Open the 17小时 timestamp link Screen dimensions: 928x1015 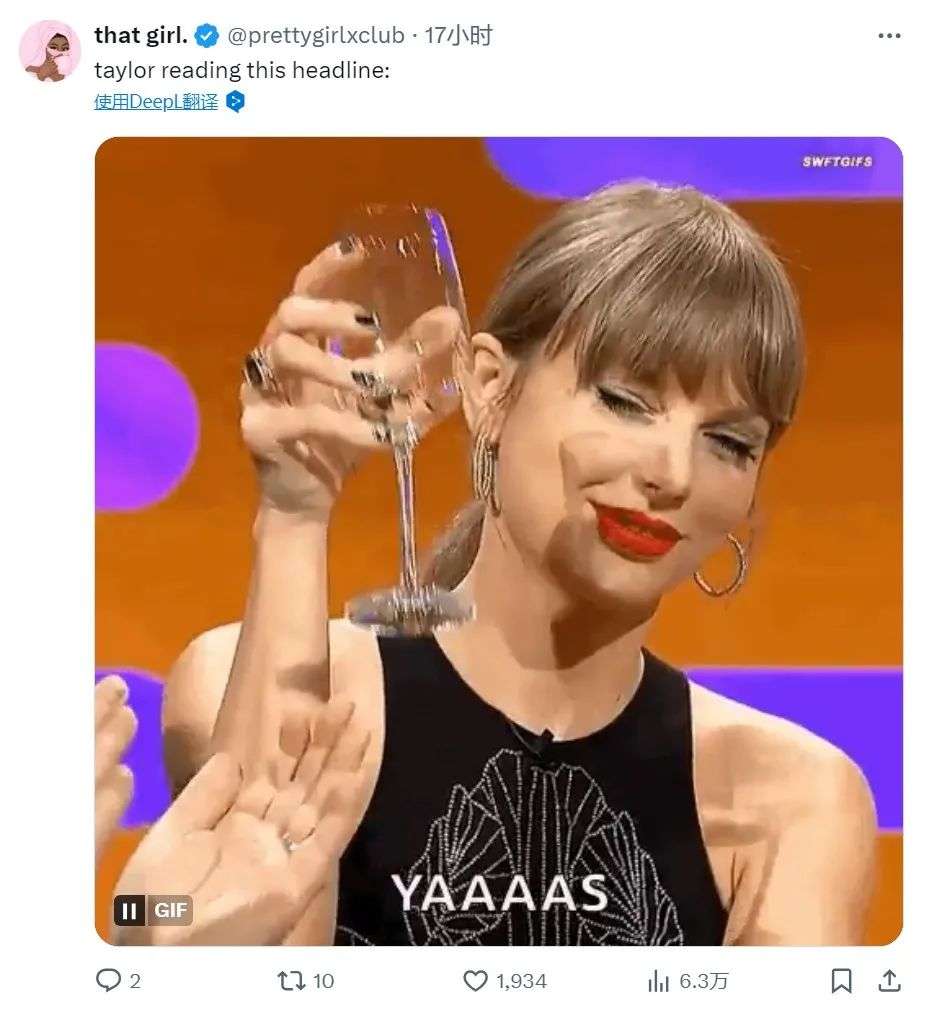click(459, 36)
